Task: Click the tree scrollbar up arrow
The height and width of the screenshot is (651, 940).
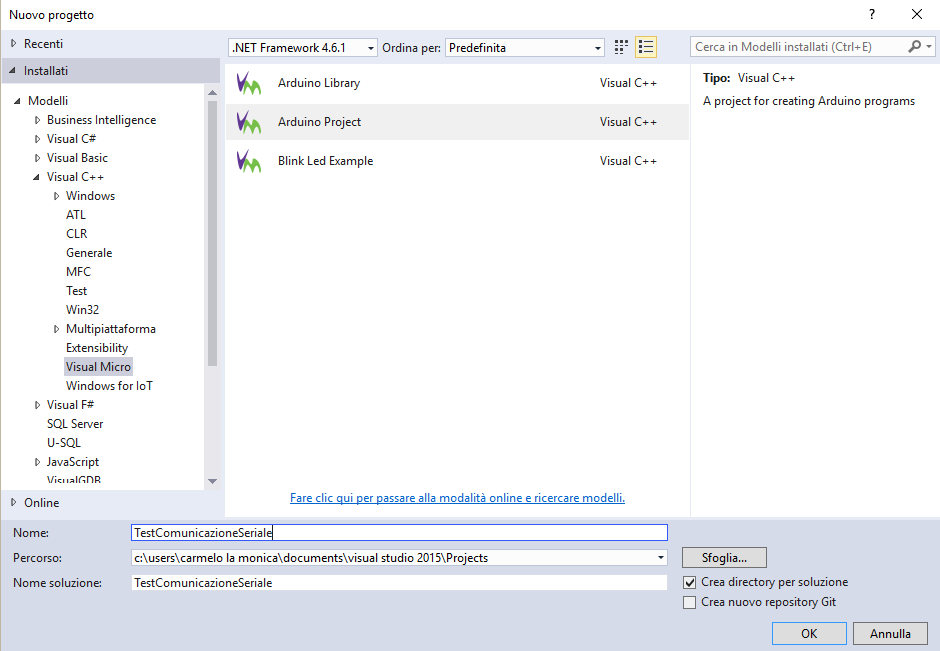Action: click(x=212, y=93)
